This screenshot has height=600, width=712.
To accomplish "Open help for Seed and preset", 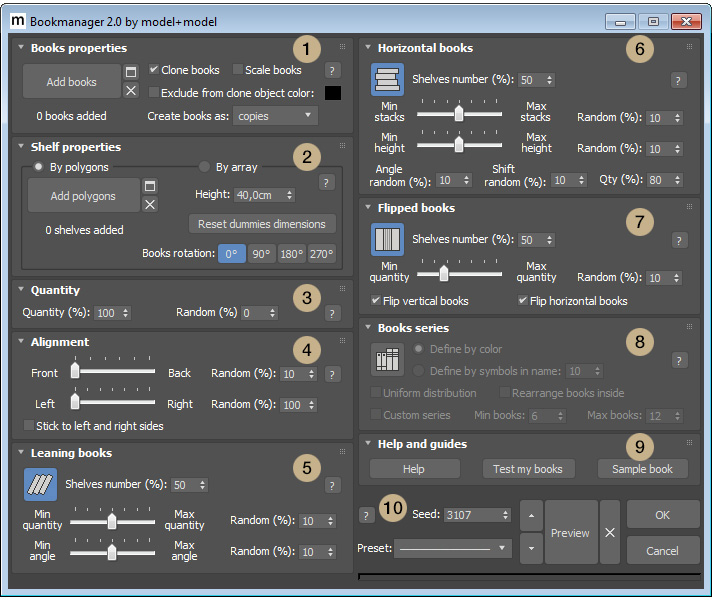I will pyautogui.click(x=366, y=515).
